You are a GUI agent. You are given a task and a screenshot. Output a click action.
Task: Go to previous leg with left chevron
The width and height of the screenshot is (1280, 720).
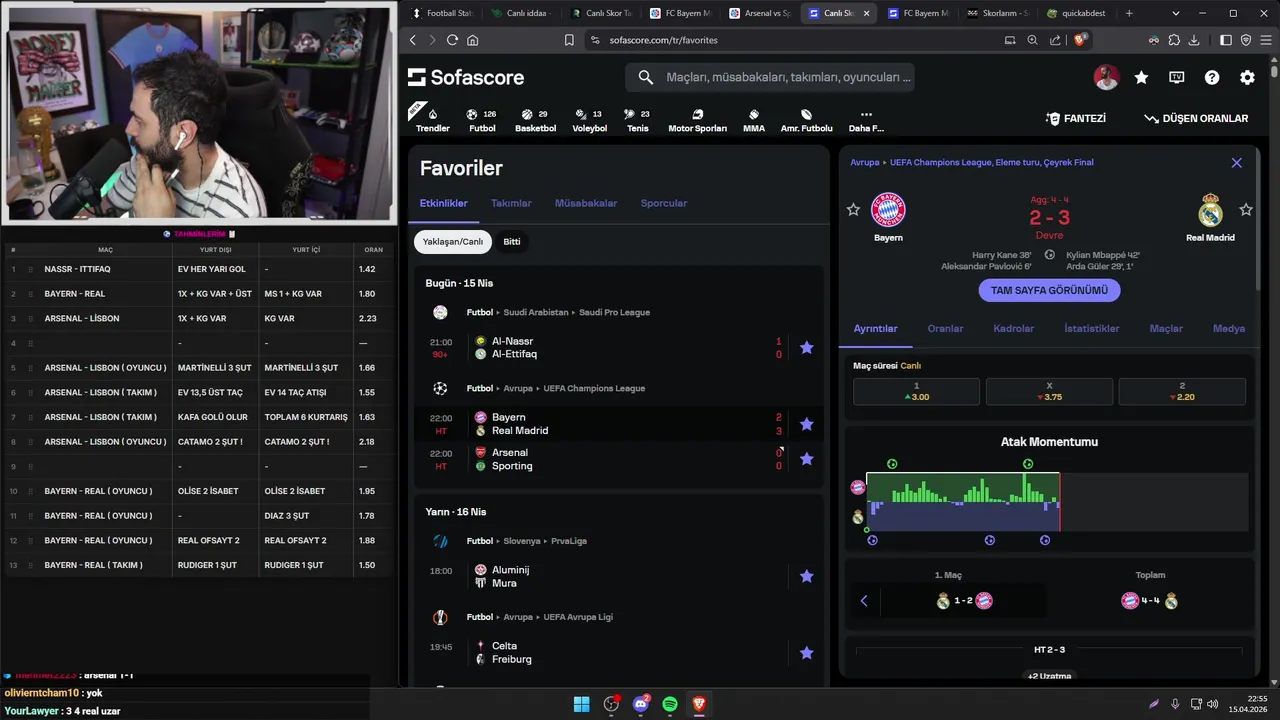(x=864, y=601)
